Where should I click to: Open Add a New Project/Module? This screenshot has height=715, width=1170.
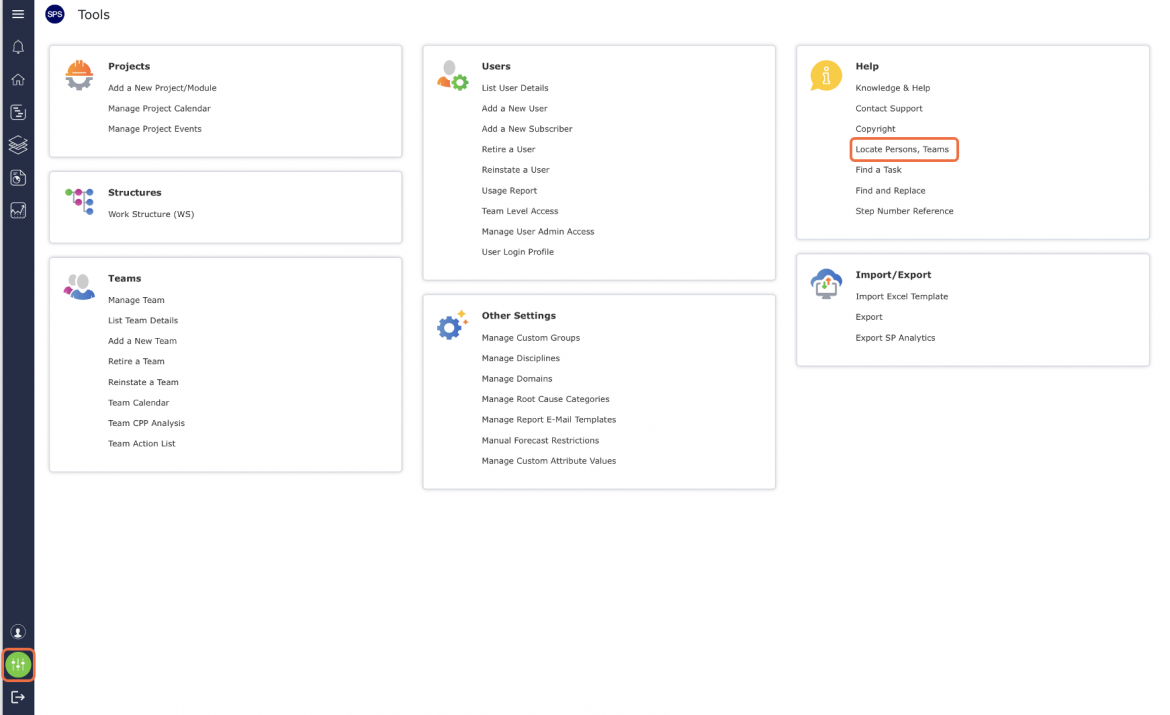click(162, 88)
